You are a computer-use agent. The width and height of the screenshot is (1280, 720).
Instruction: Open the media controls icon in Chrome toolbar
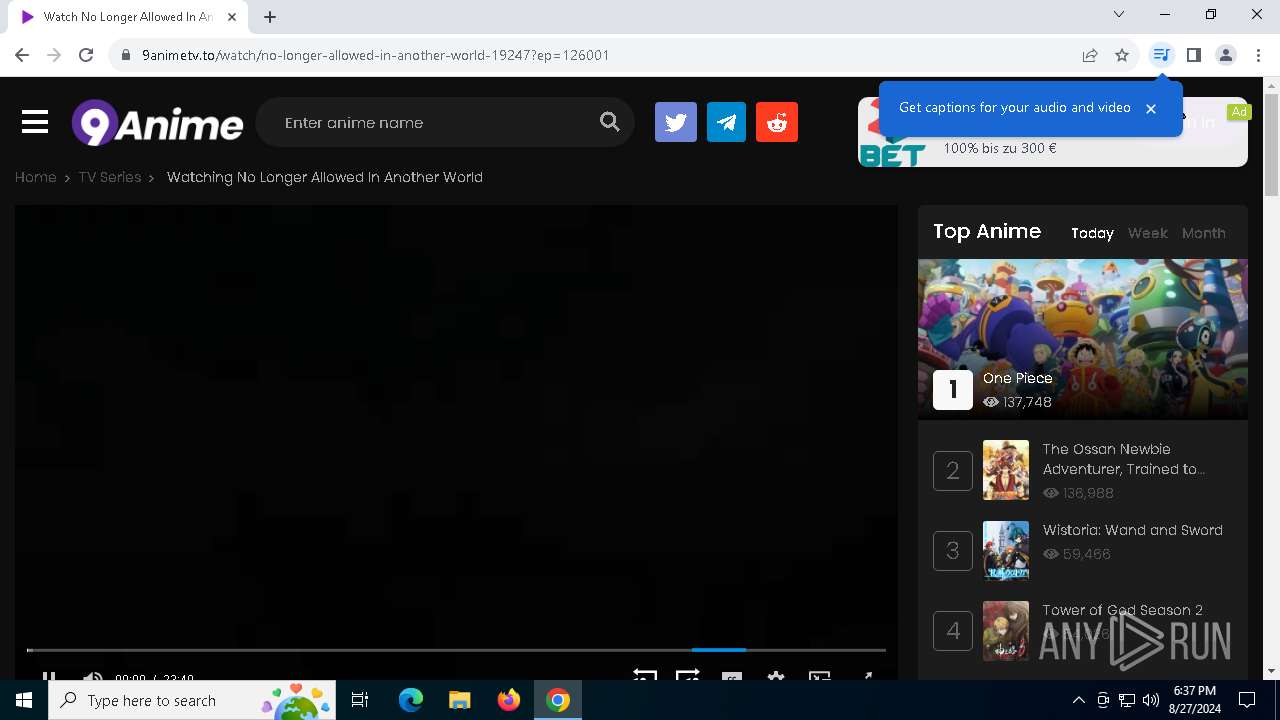click(1161, 55)
